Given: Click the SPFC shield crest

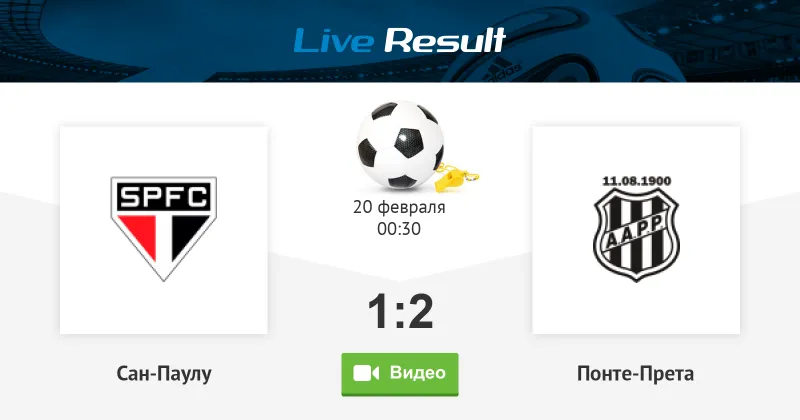Looking at the screenshot, I should click(163, 229).
